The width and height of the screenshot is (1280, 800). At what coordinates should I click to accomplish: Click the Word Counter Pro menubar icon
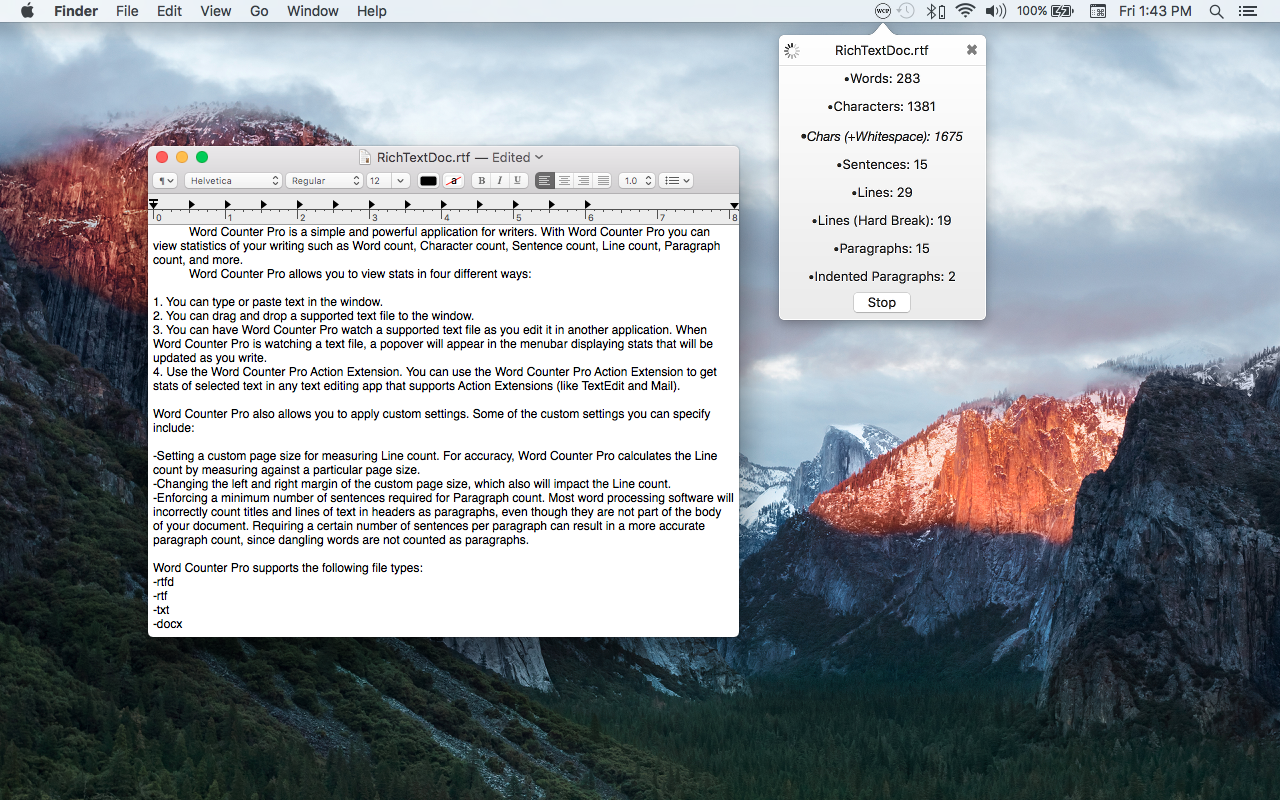(882, 11)
